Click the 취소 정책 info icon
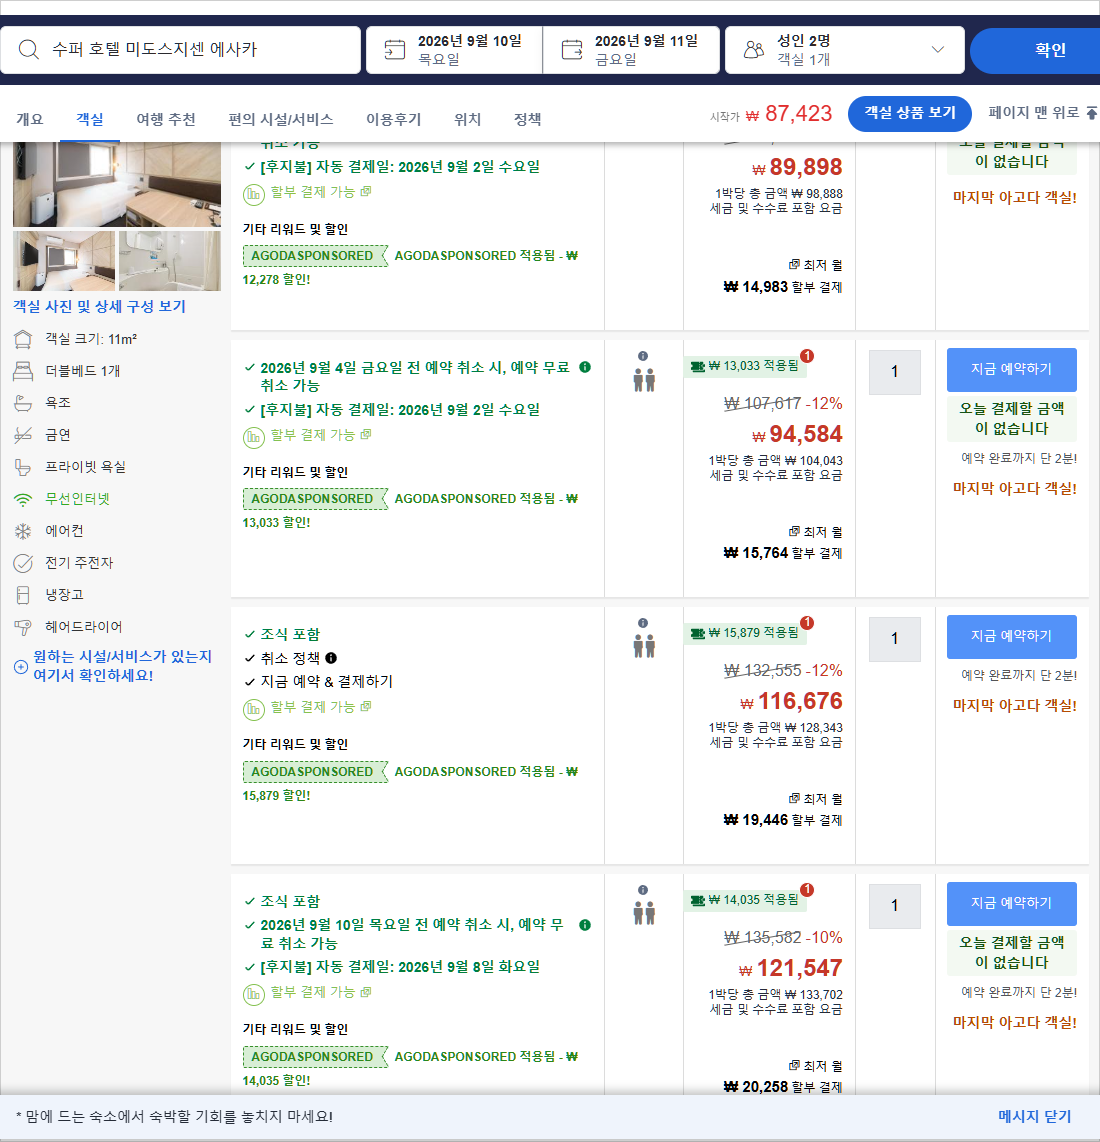This screenshot has width=1100, height=1142. [x=331, y=658]
